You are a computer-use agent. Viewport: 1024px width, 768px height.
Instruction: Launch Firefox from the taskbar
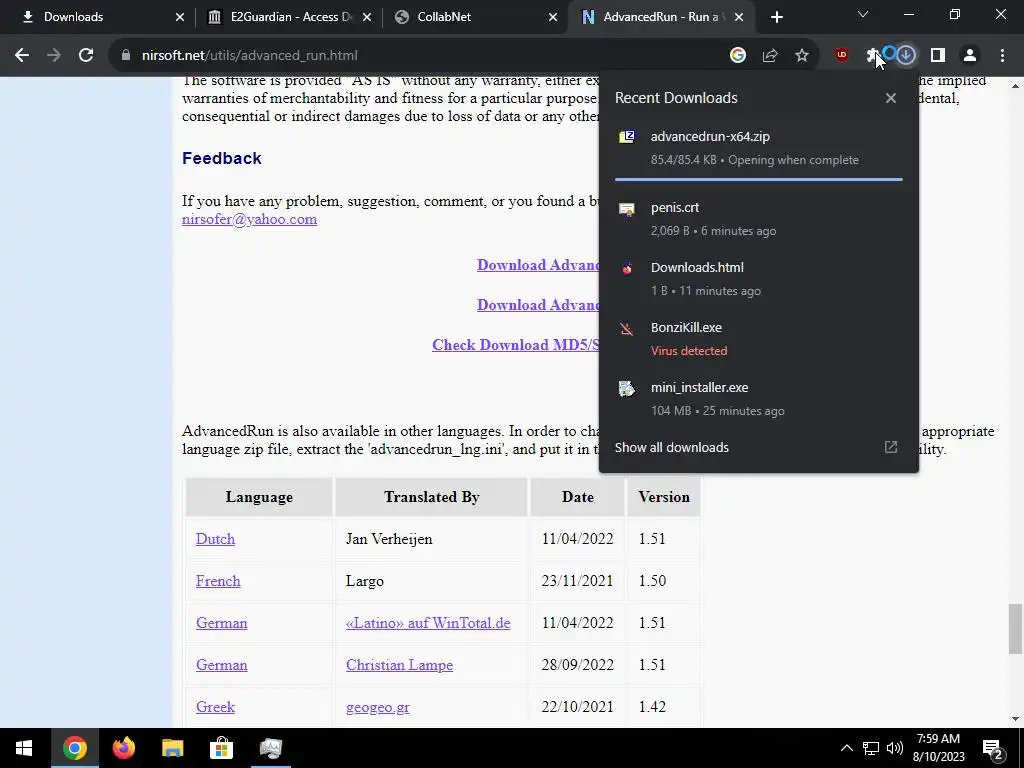(123, 748)
